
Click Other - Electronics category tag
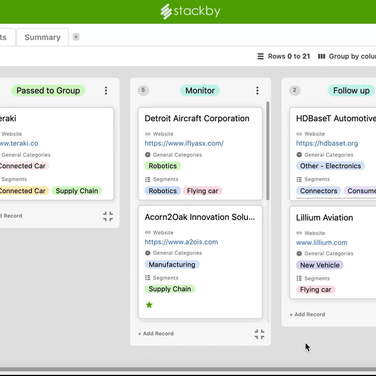(330, 166)
